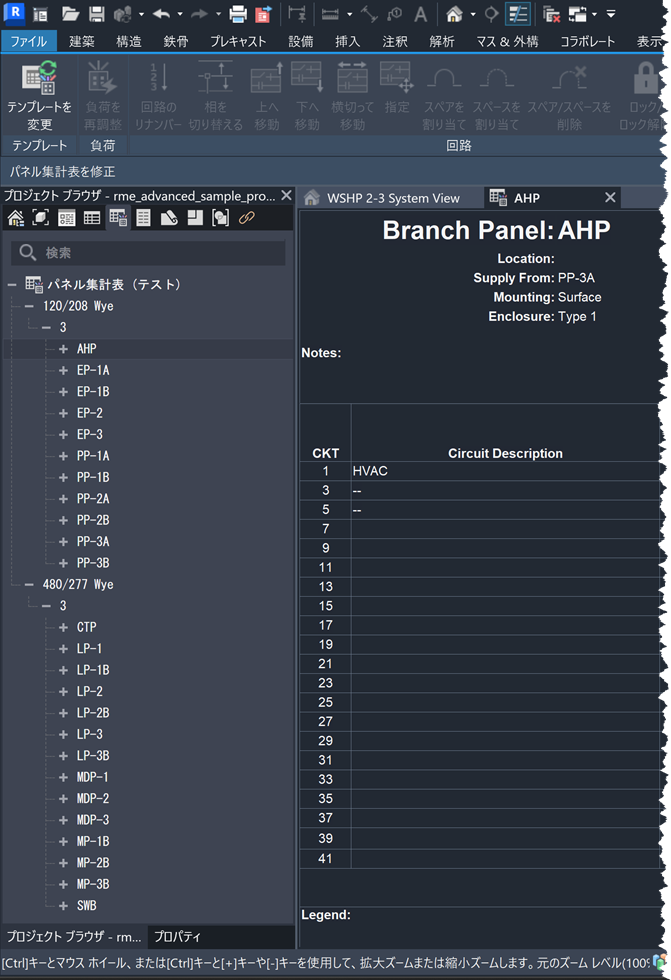Close the AHP view tab

tap(610, 198)
